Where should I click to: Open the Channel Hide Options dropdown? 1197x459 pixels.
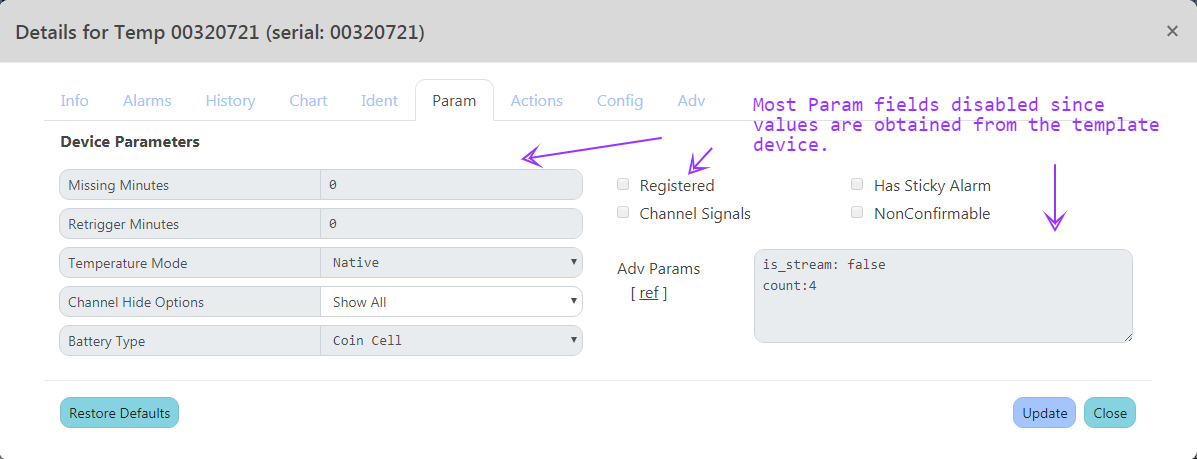[451, 302]
